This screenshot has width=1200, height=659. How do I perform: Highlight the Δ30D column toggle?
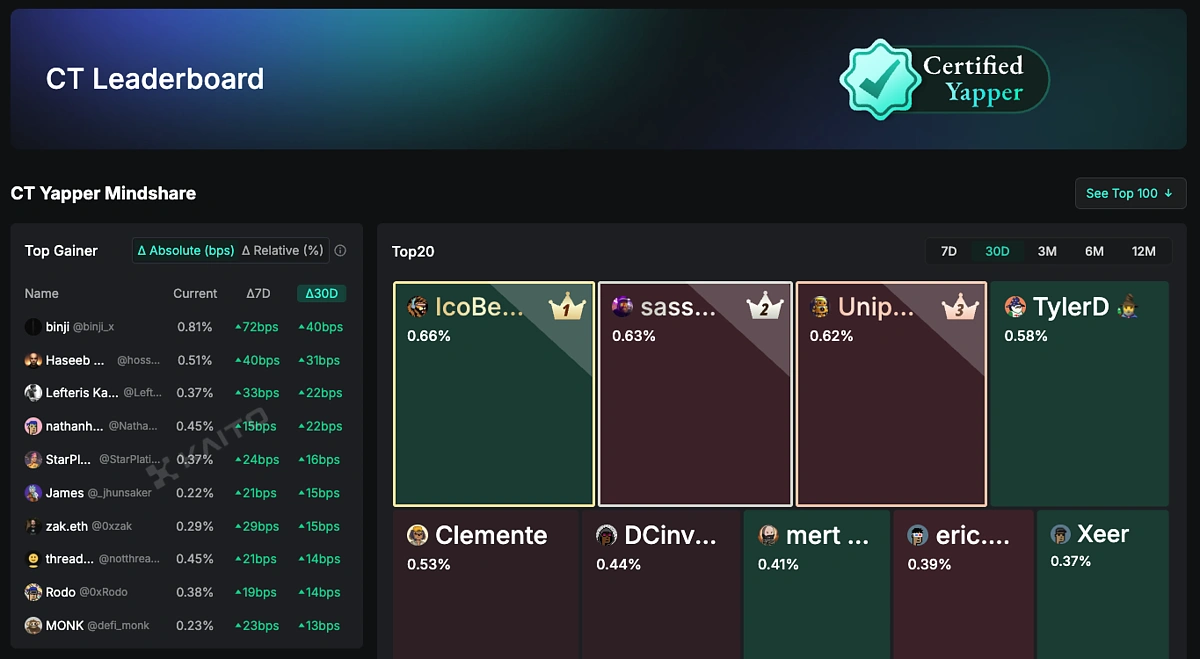coord(322,293)
